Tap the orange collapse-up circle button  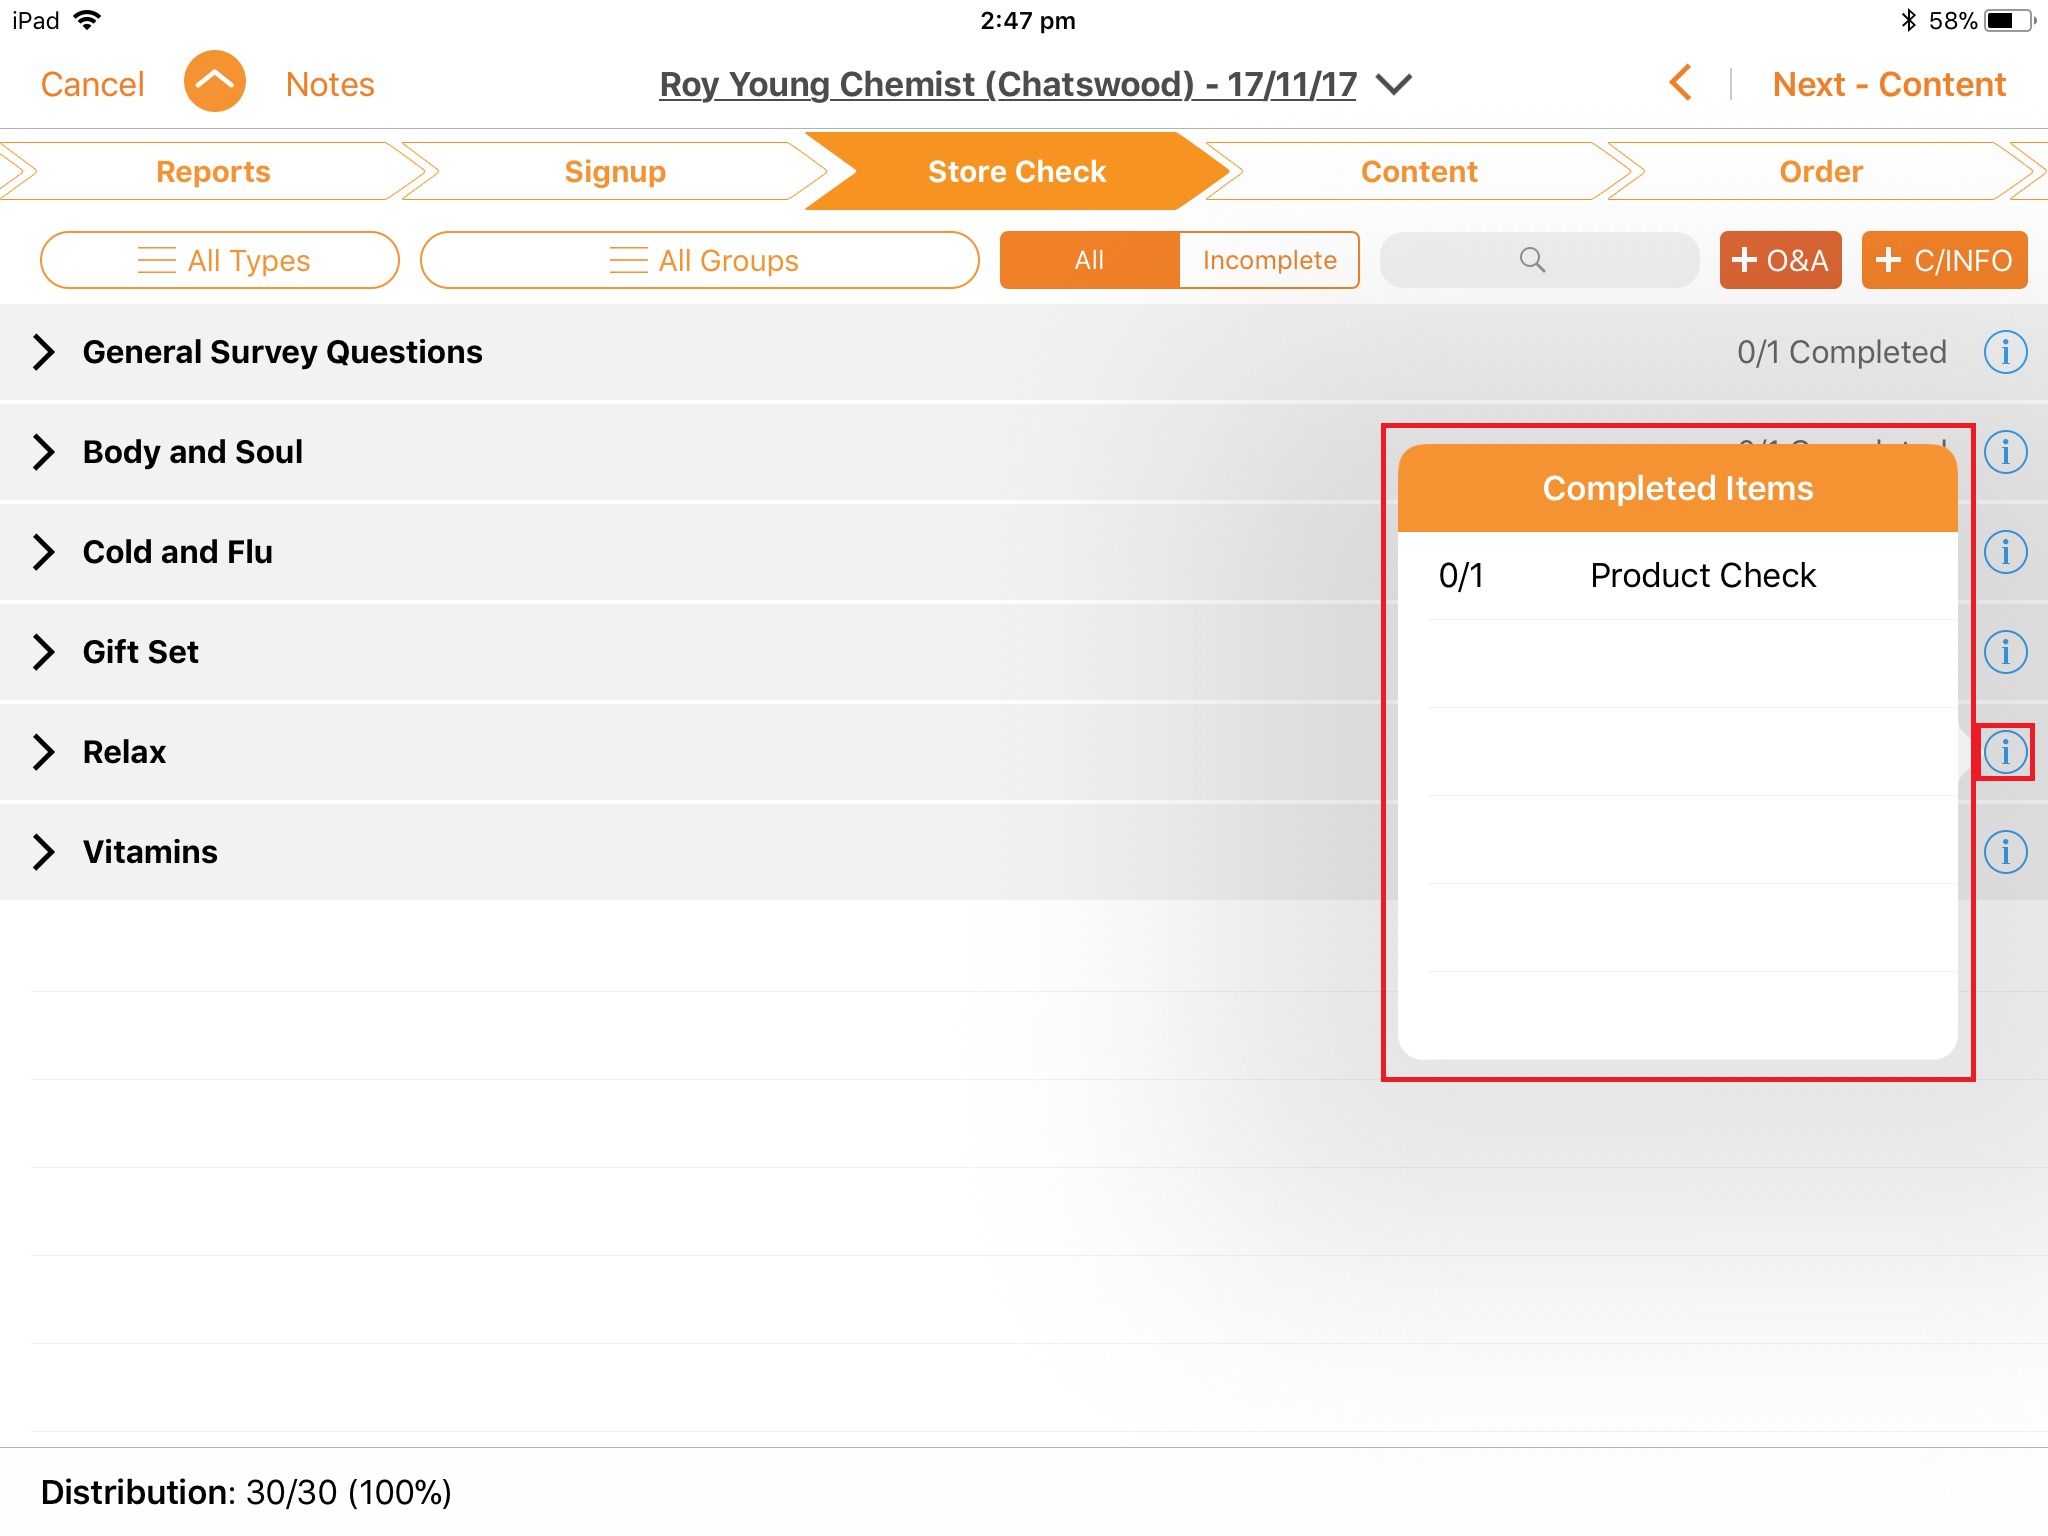point(214,82)
